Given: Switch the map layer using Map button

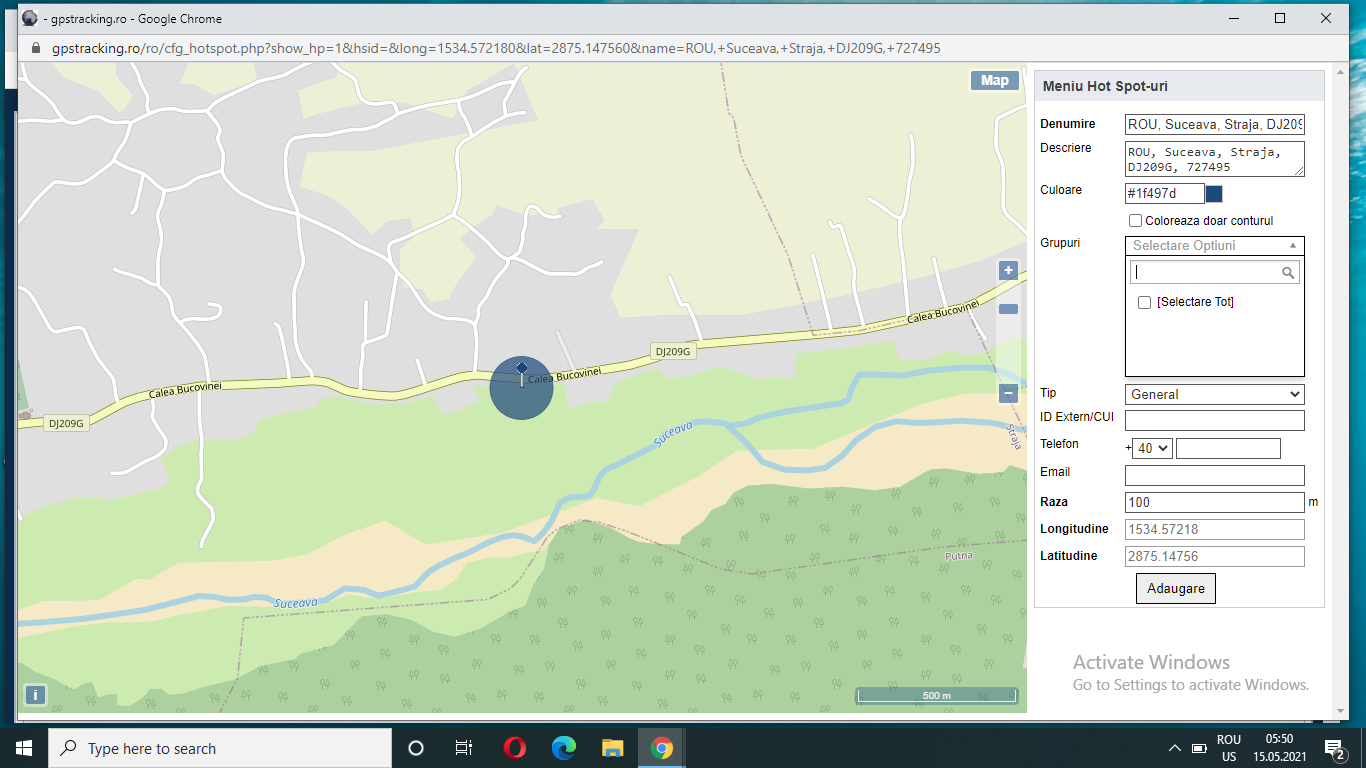Looking at the screenshot, I should (x=995, y=81).
